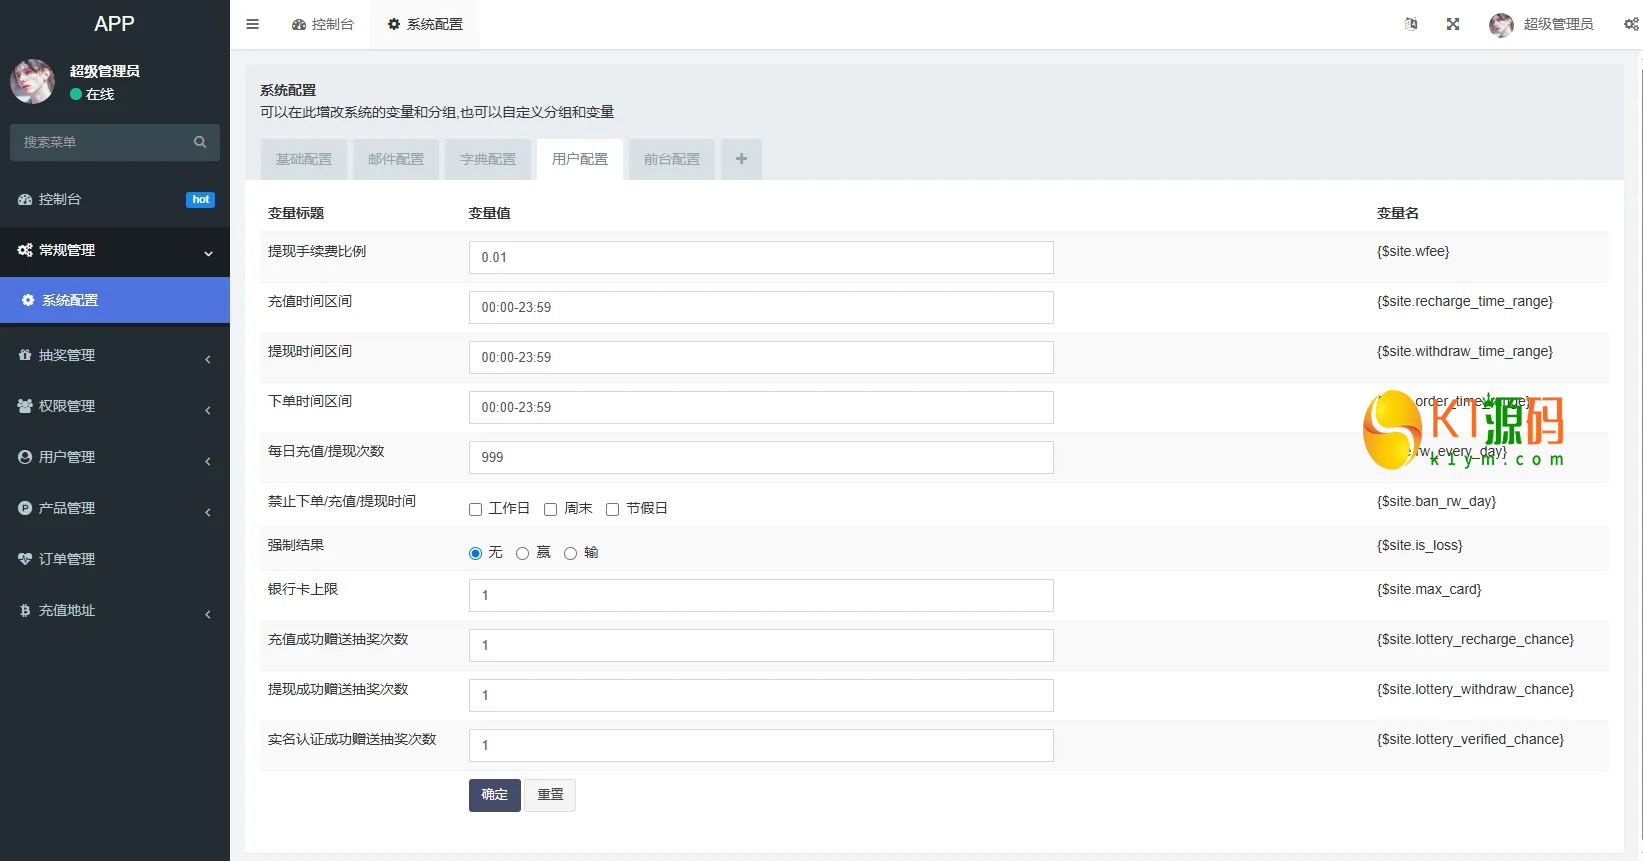Open the 控制台 top navigation tab

323,24
